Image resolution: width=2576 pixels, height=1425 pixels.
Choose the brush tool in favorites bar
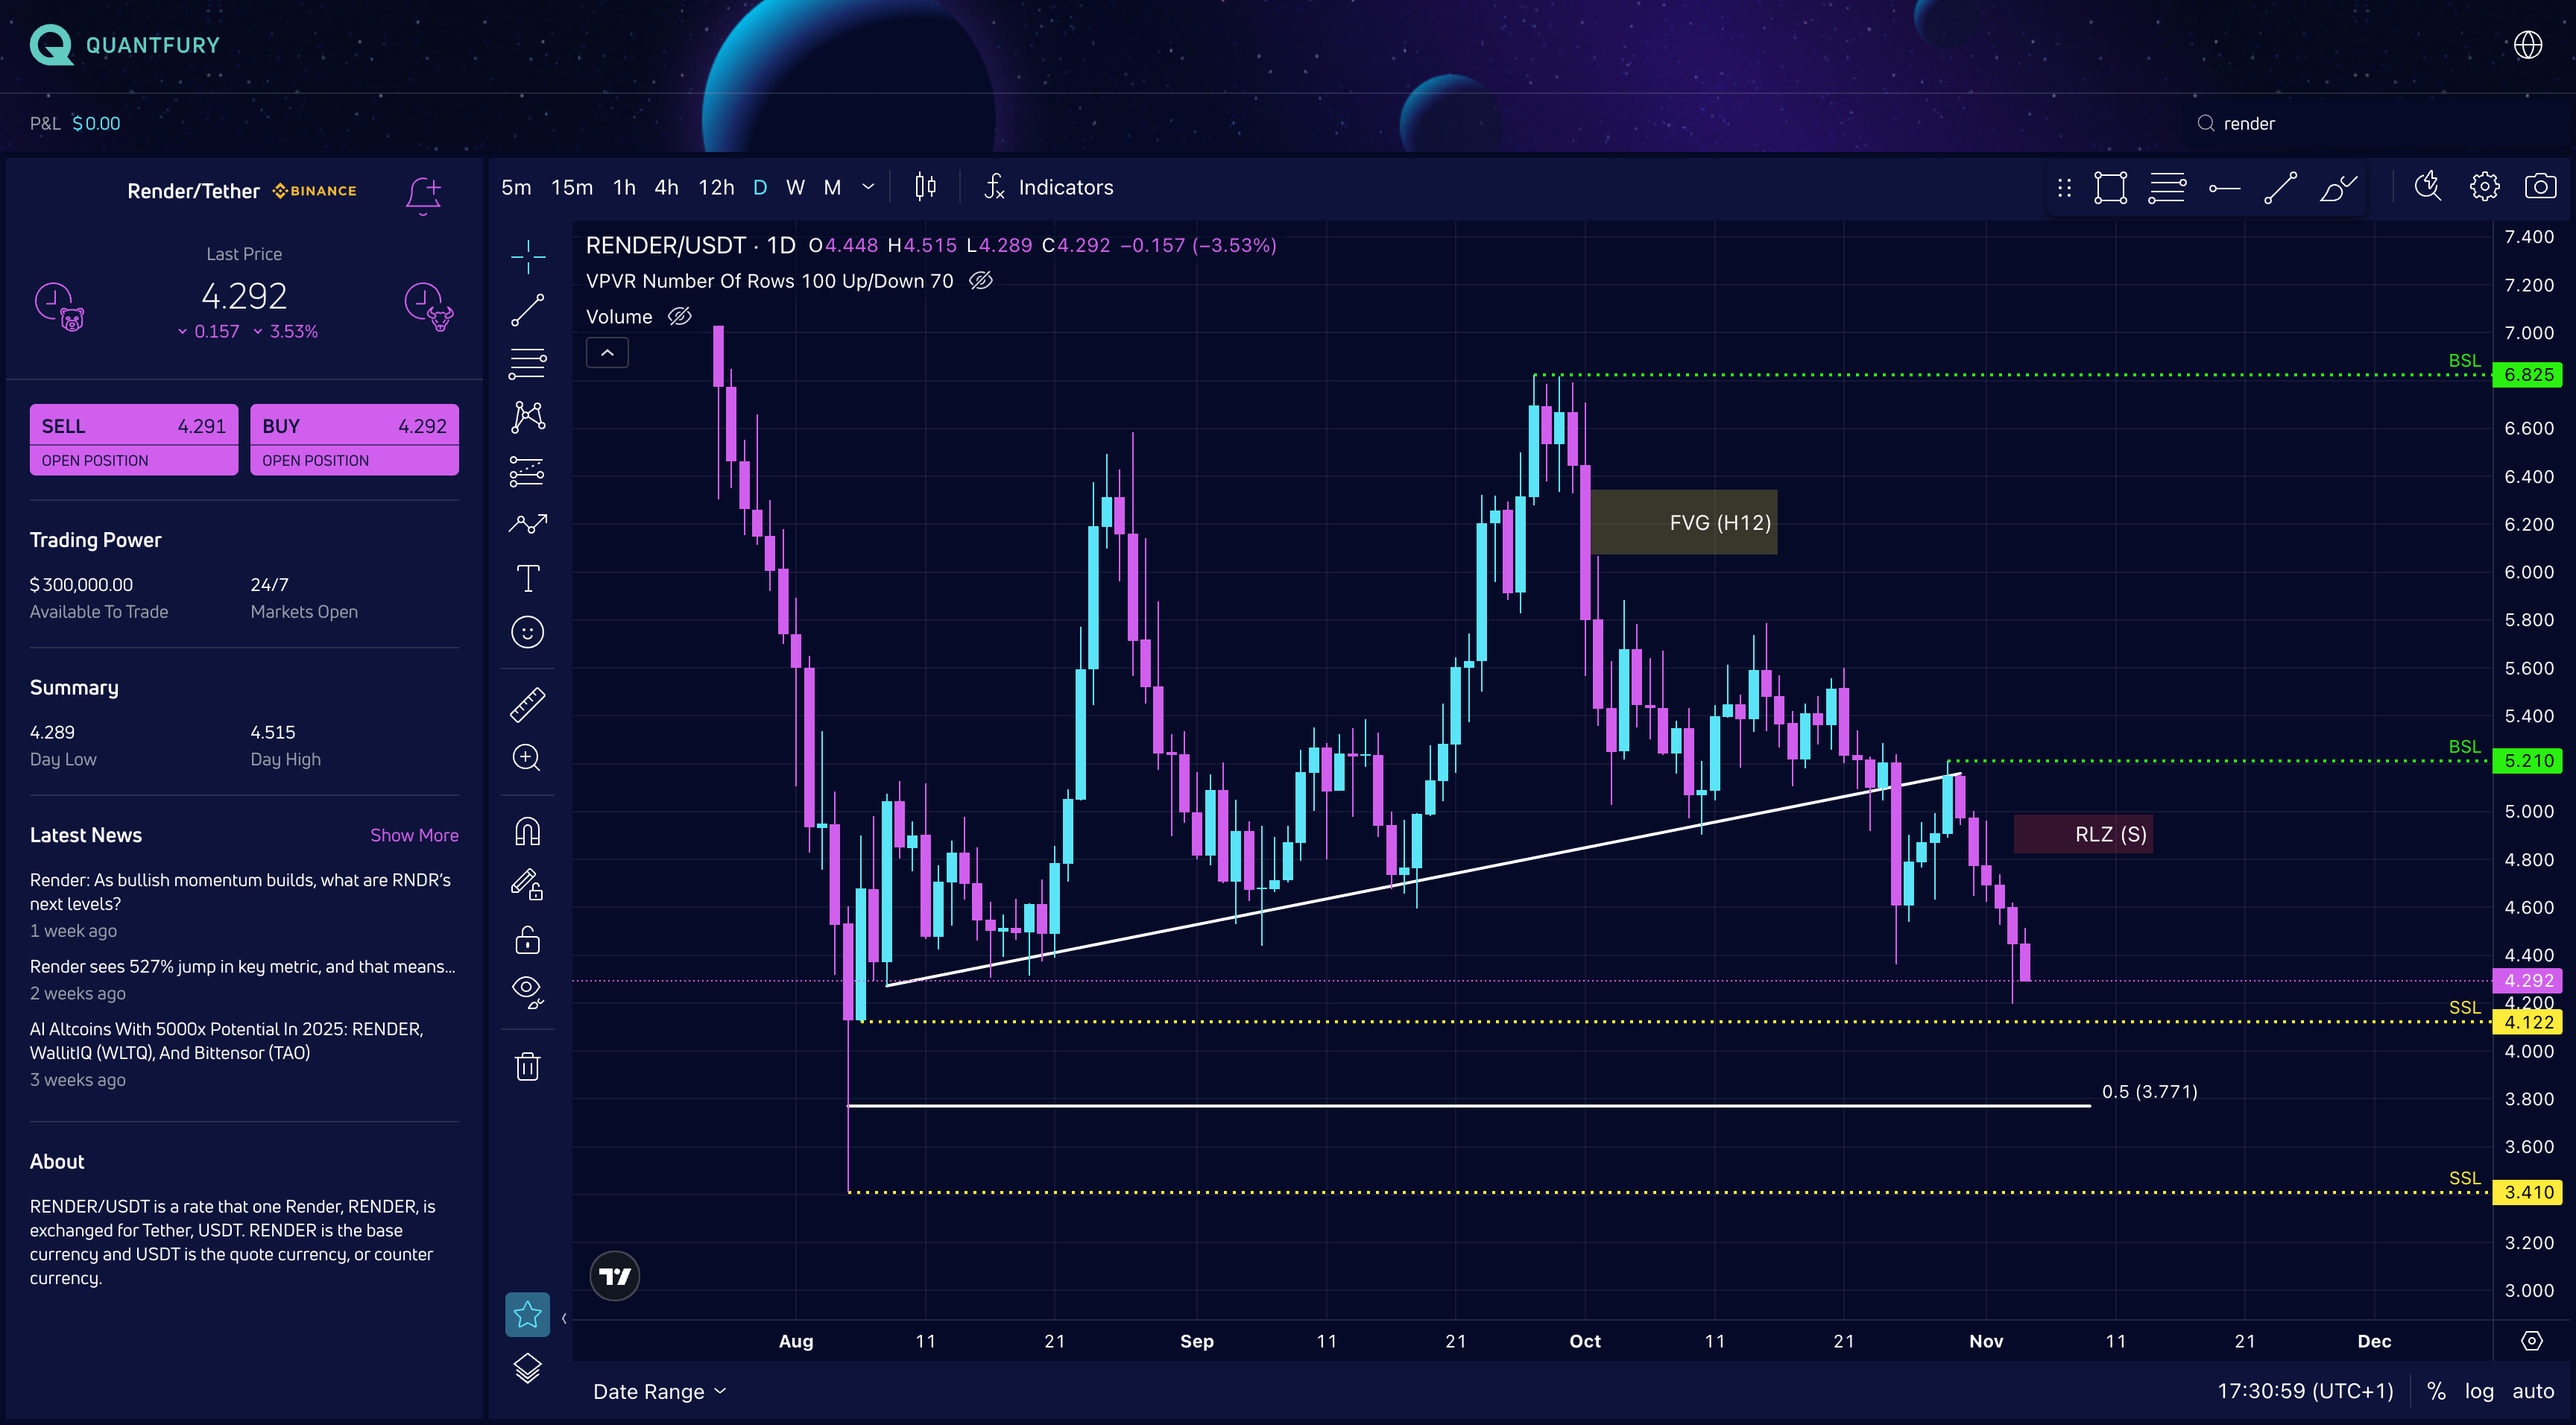tap(2338, 188)
